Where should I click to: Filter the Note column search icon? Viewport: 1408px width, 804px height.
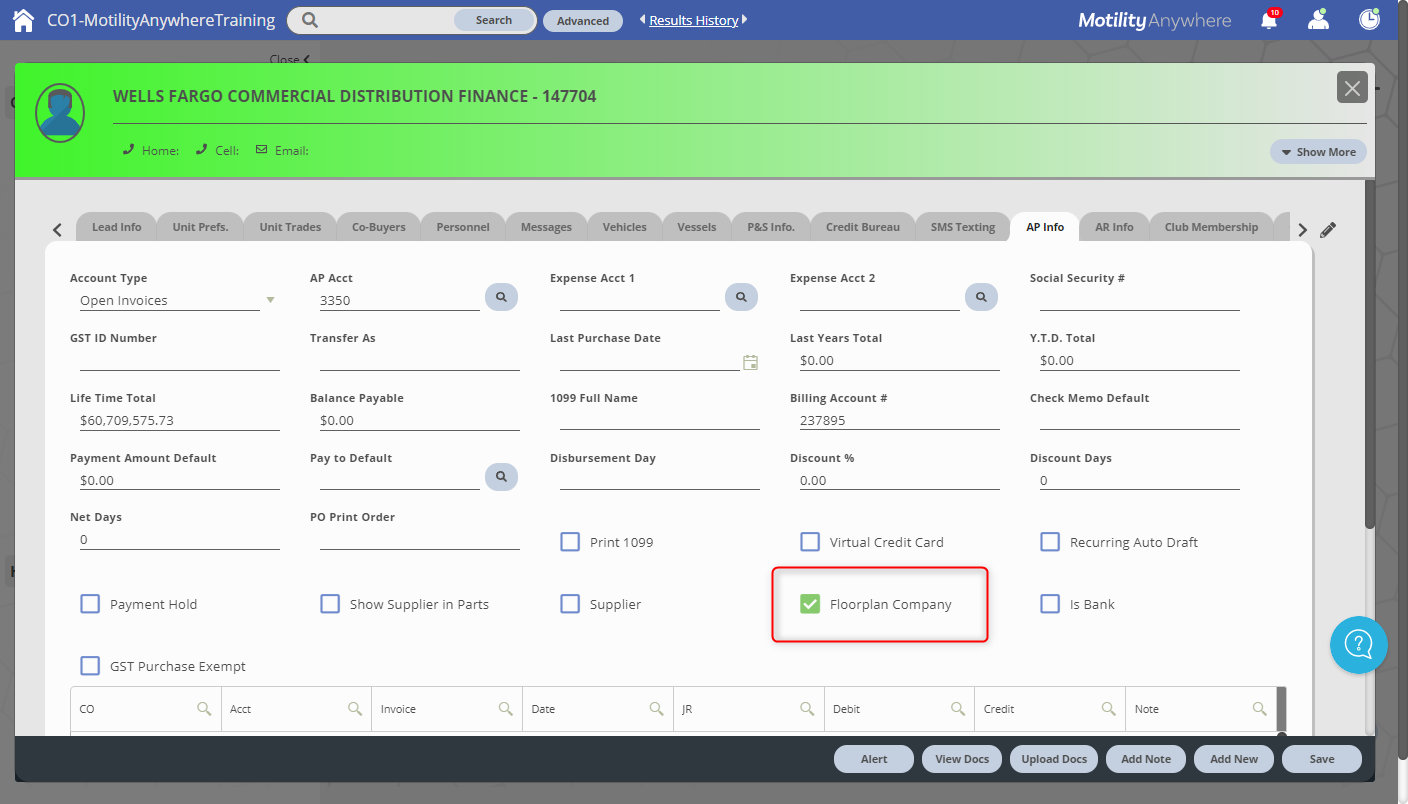(1260, 709)
